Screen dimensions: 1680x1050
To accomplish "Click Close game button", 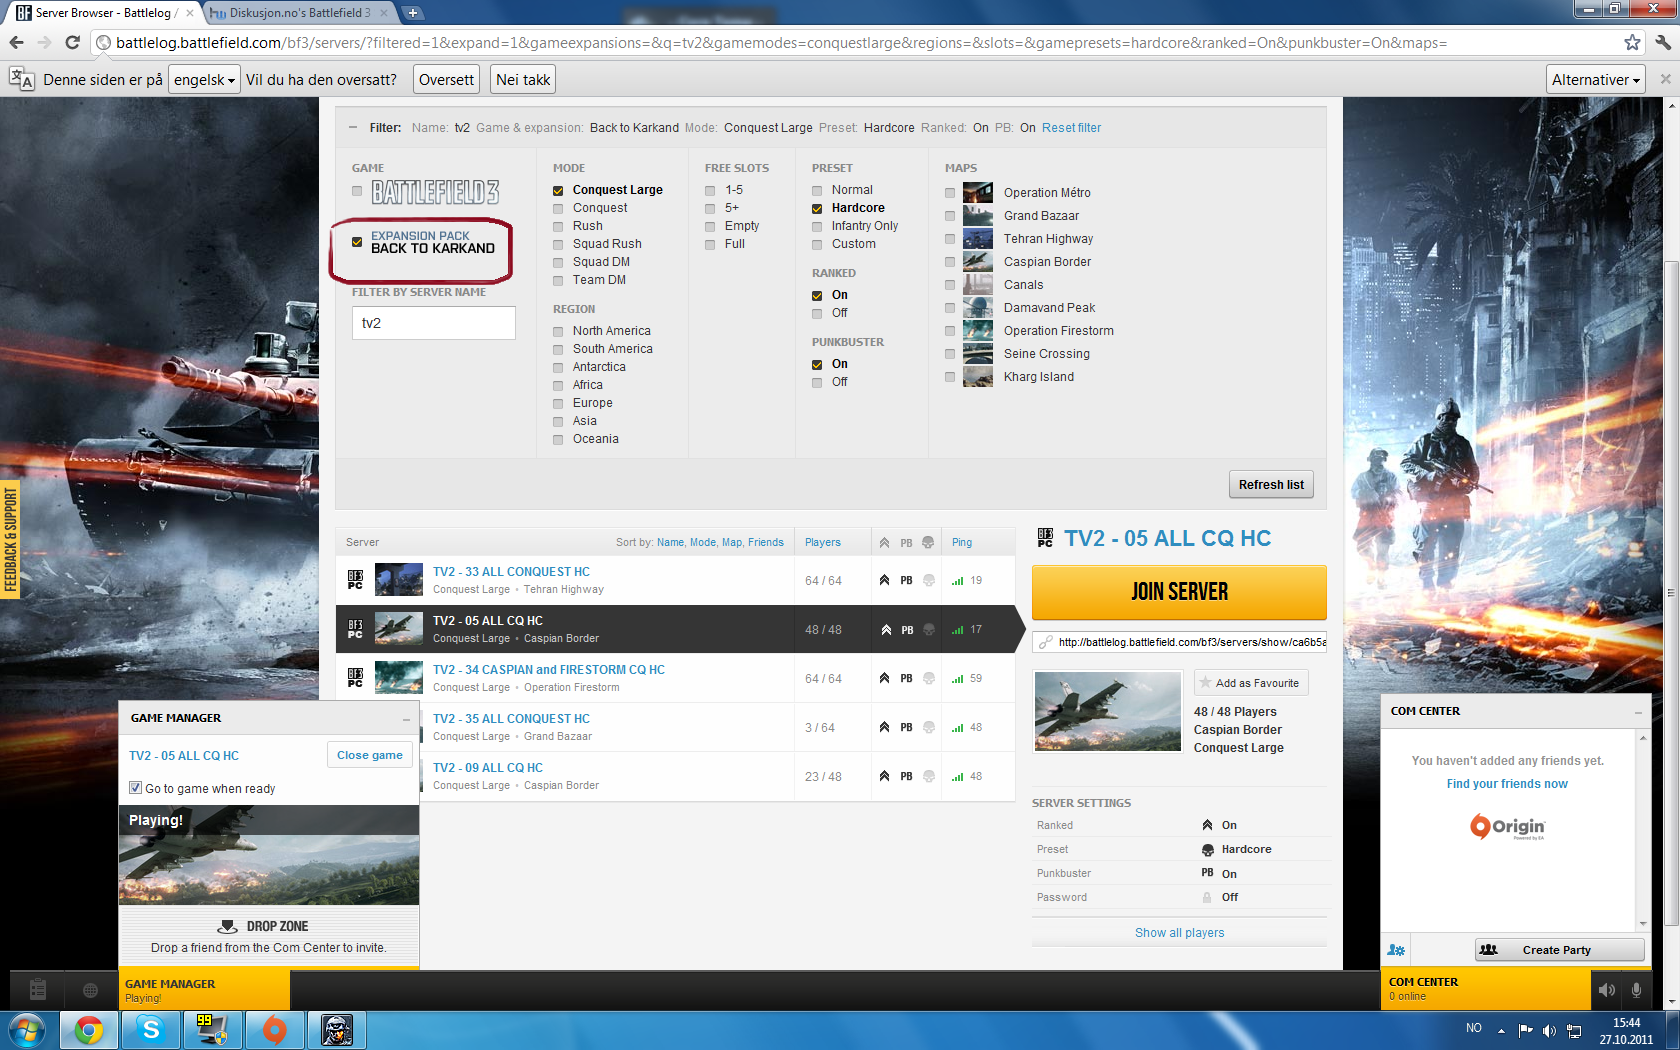I will point(369,755).
